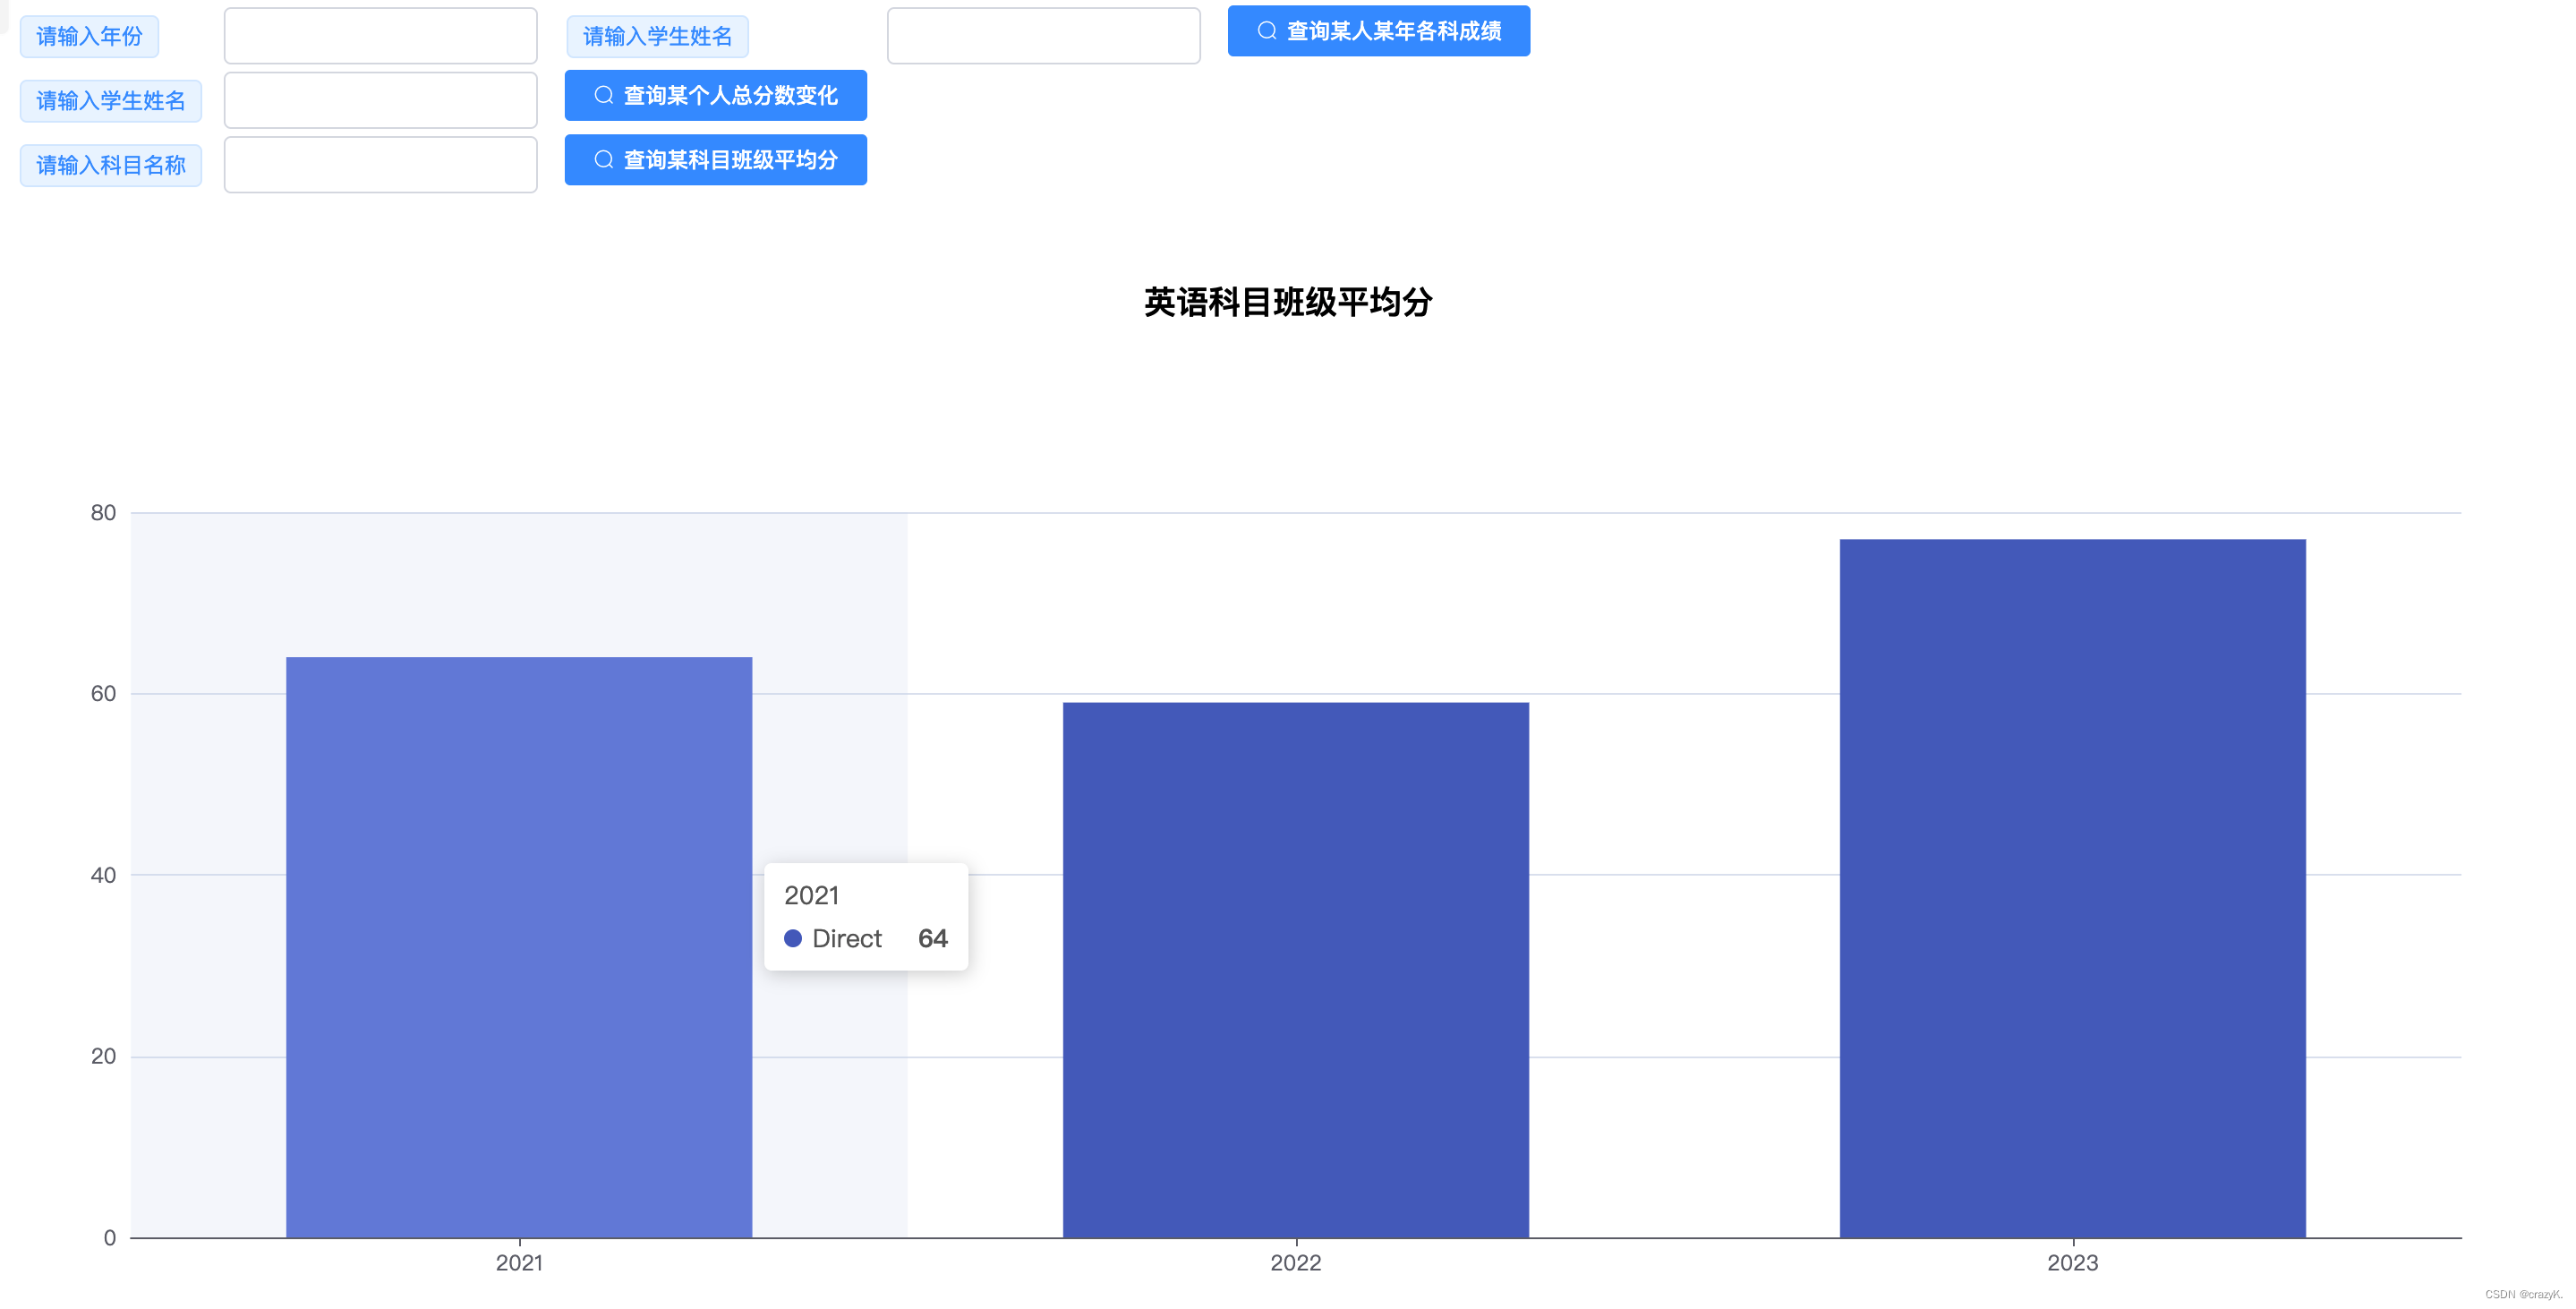Click the top-row 请输入学生姓名 label tag

point(657,36)
